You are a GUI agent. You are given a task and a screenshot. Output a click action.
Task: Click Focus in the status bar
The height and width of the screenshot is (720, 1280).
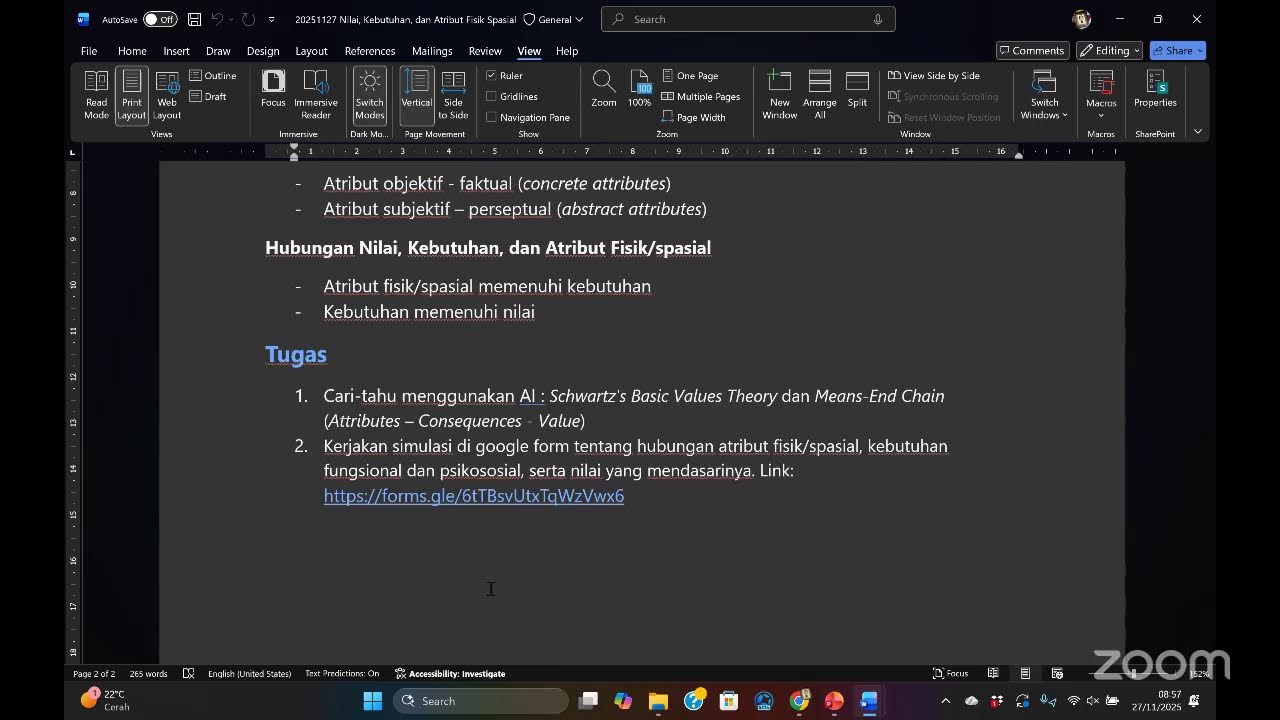950,674
